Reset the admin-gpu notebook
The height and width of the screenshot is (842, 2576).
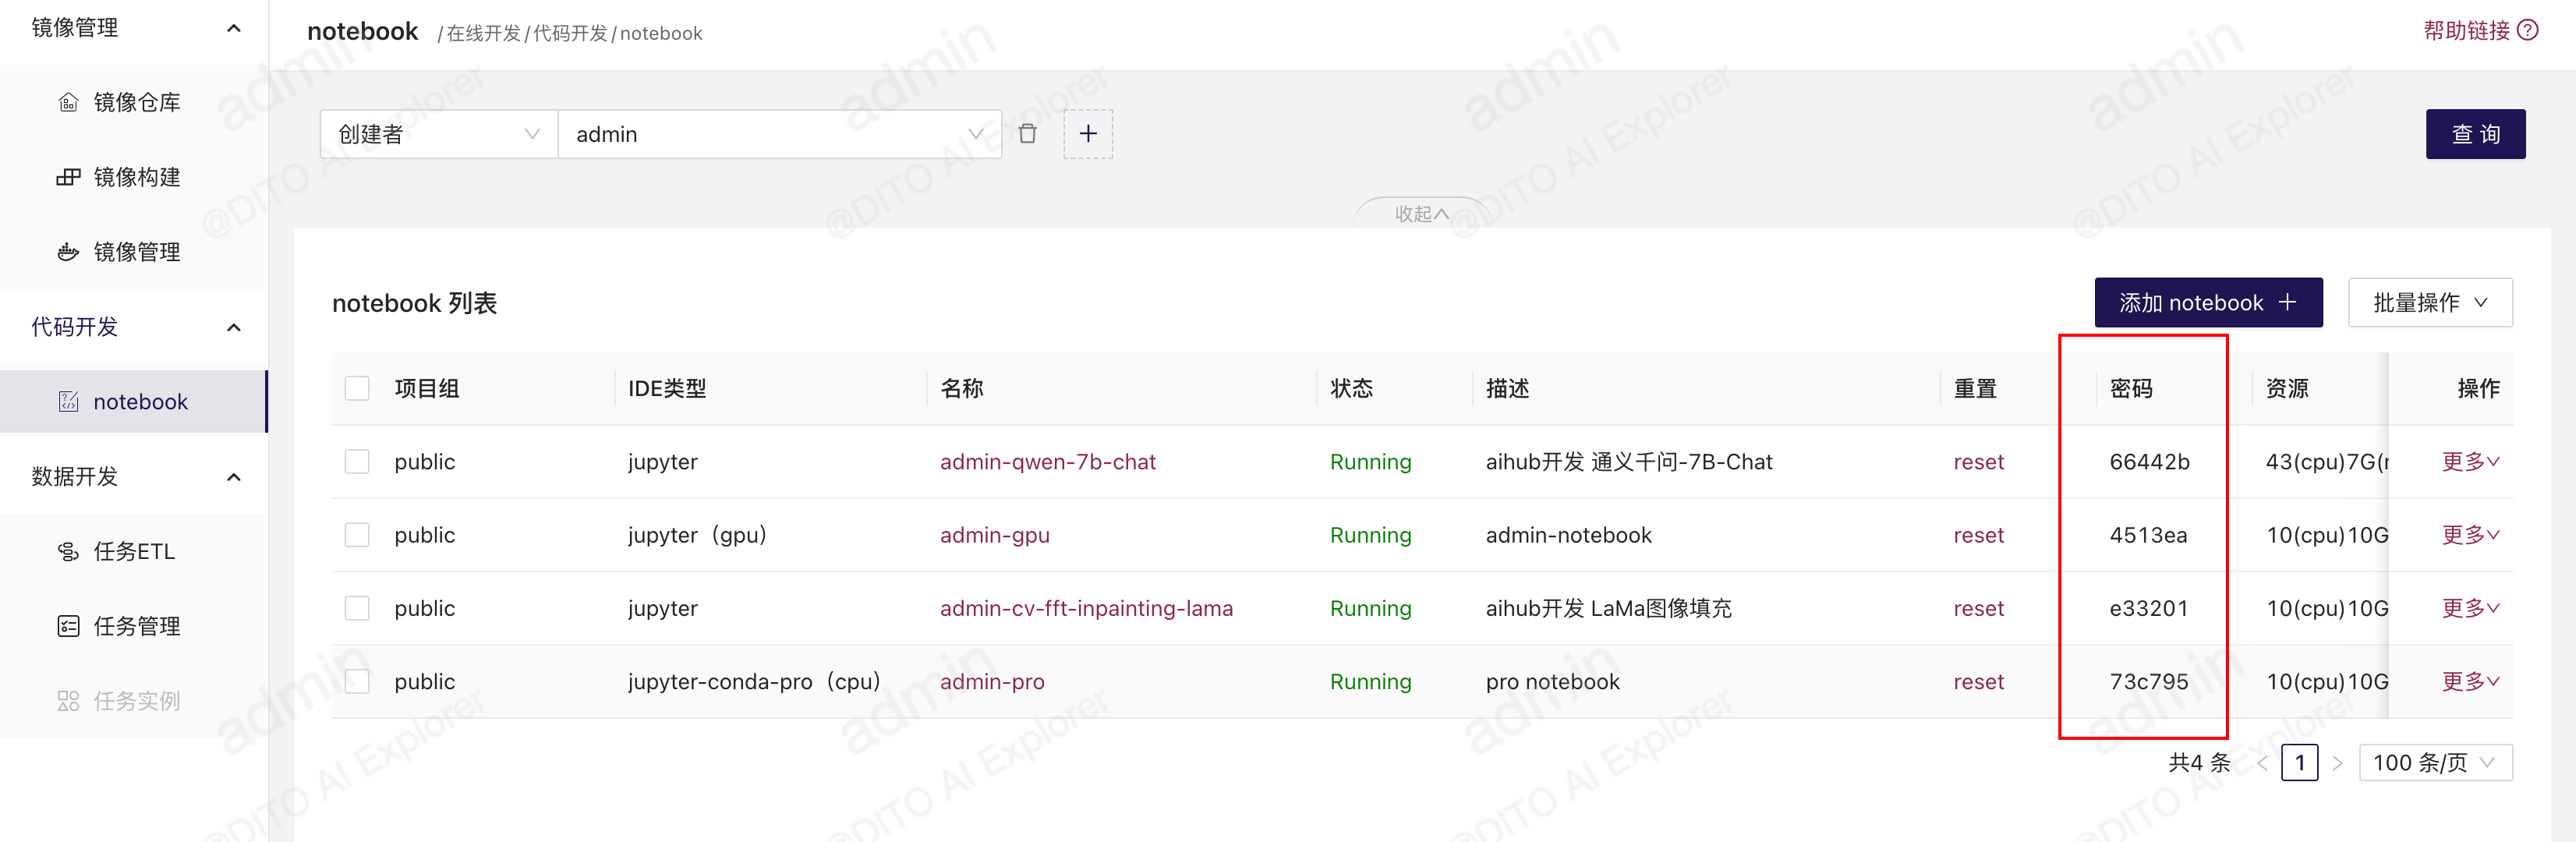(1978, 535)
